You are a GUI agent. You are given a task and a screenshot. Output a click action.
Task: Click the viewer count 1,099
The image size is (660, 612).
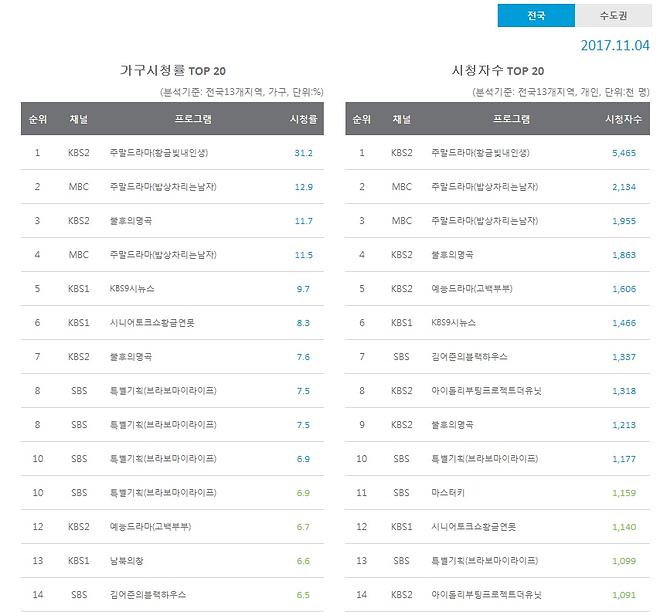[624, 561]
